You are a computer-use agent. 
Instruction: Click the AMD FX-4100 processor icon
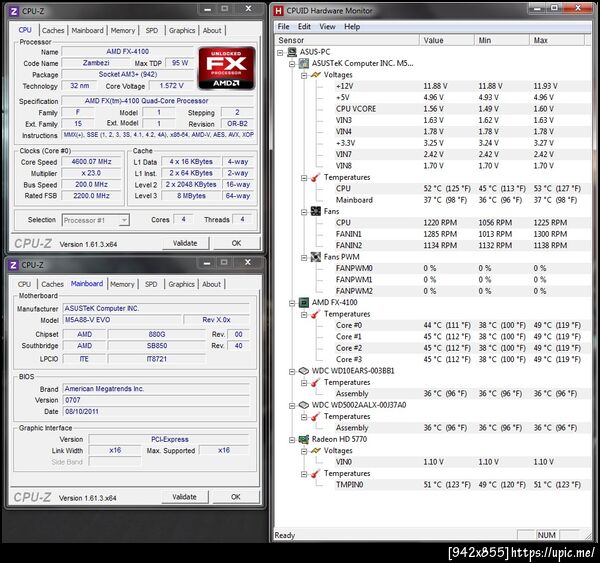tap(304, 302)
